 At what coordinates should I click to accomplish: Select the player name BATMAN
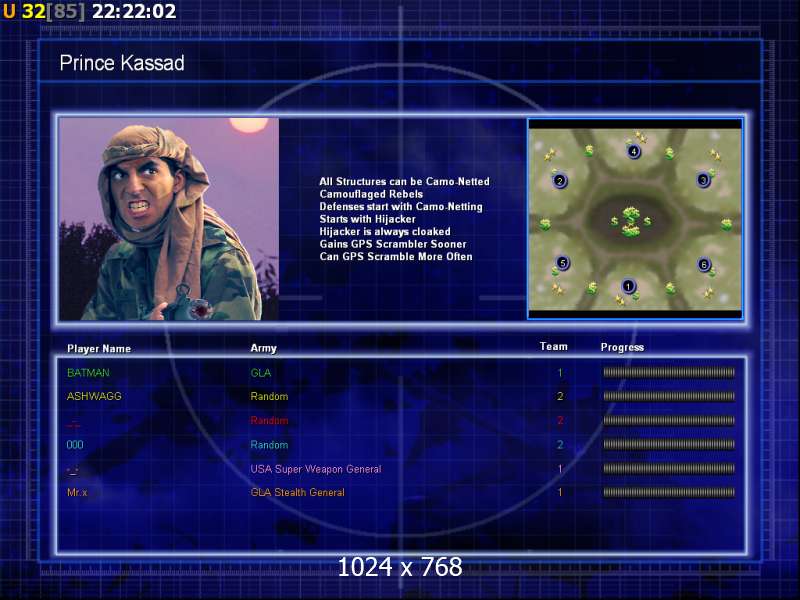click(88, 372)
